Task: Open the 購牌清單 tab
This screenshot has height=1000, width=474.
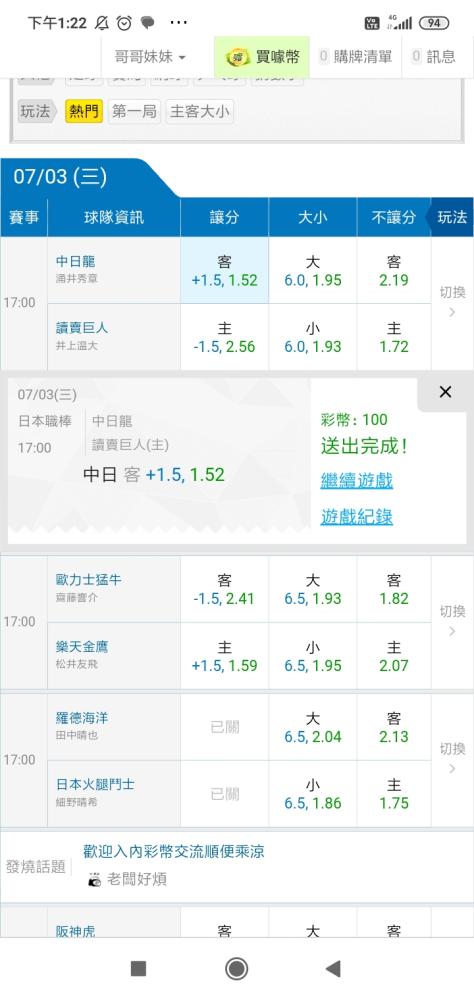Action: click(355, 57)
